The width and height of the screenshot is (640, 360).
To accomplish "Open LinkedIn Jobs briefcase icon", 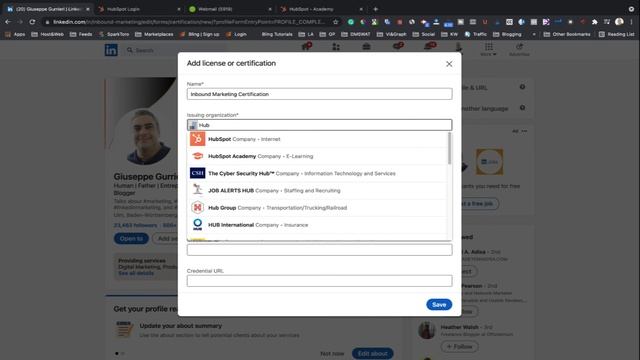I will pos(366,47).
